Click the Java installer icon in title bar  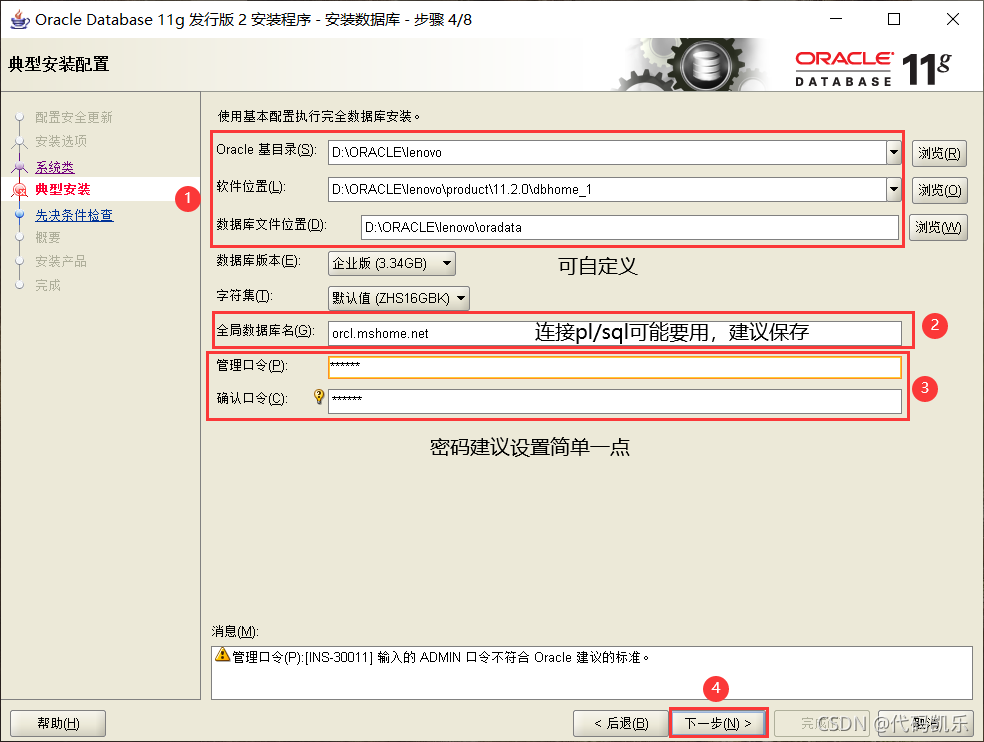pyautogui.click(x=19, y=19)
